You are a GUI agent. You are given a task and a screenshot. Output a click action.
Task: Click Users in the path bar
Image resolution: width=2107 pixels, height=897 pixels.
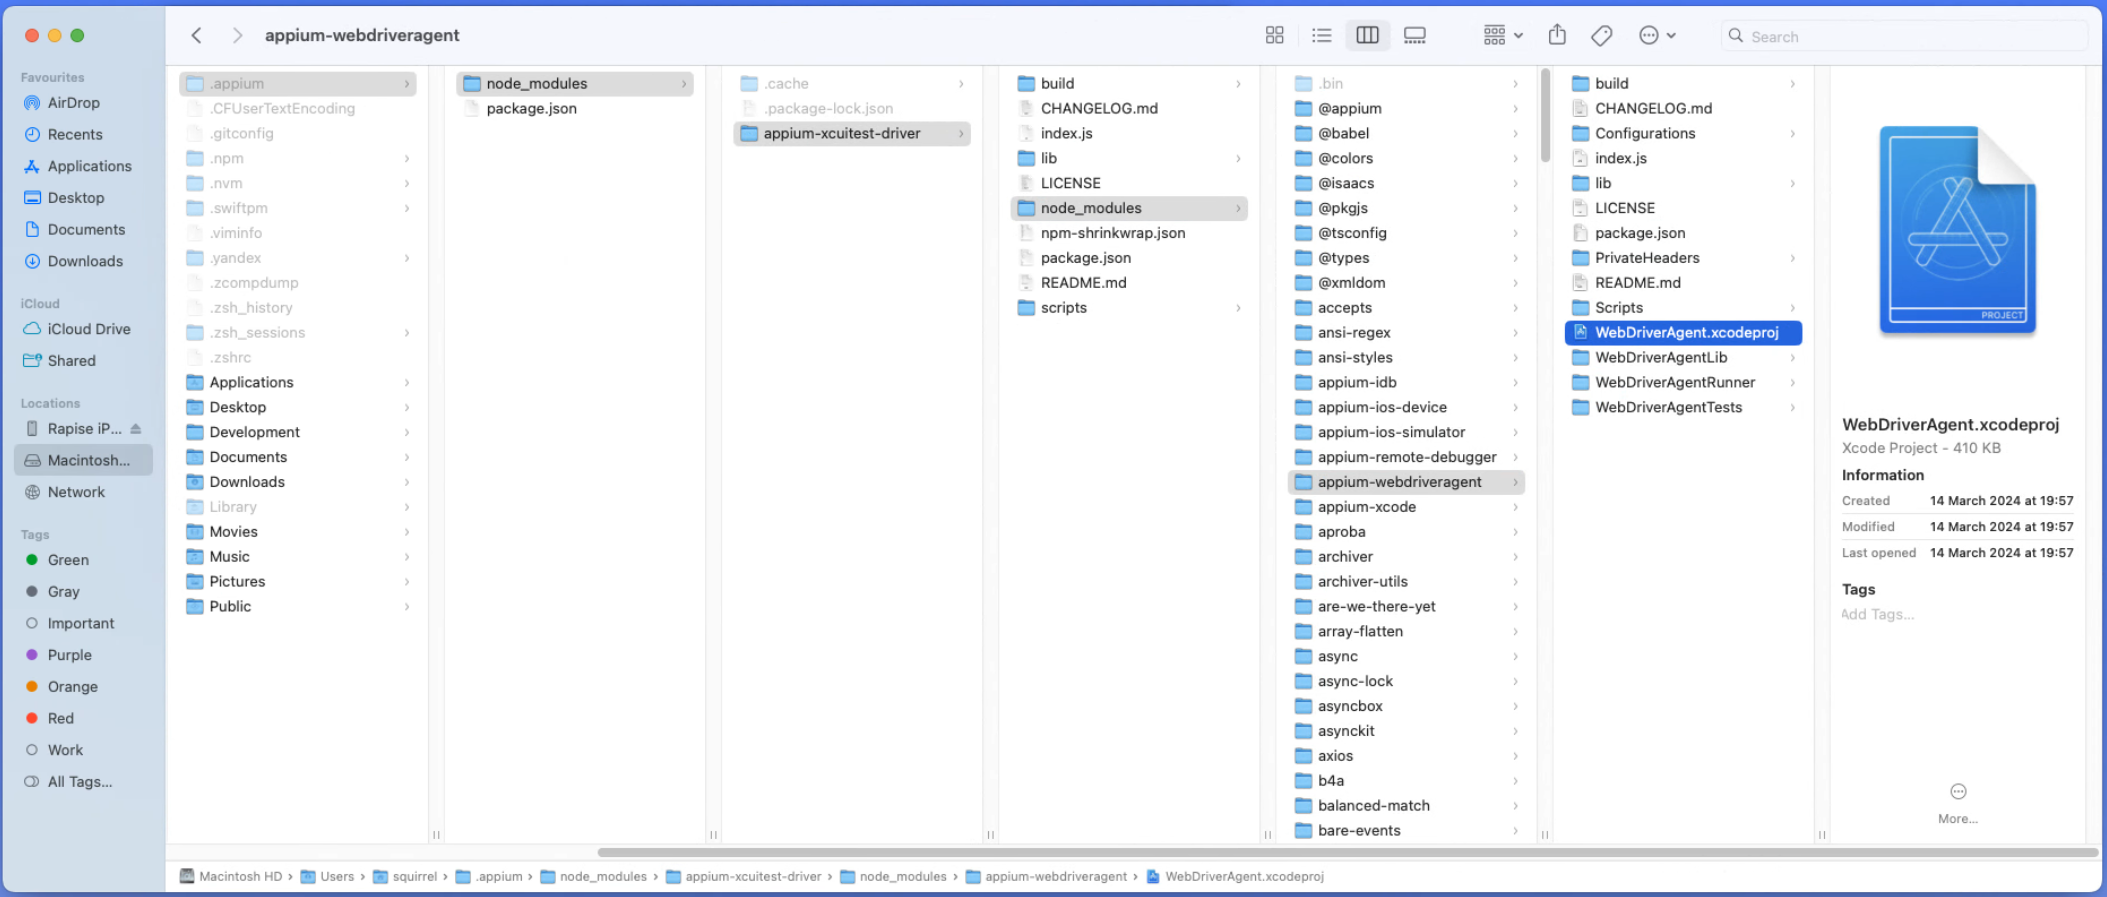pyautogui.click(x=336, y=877)
